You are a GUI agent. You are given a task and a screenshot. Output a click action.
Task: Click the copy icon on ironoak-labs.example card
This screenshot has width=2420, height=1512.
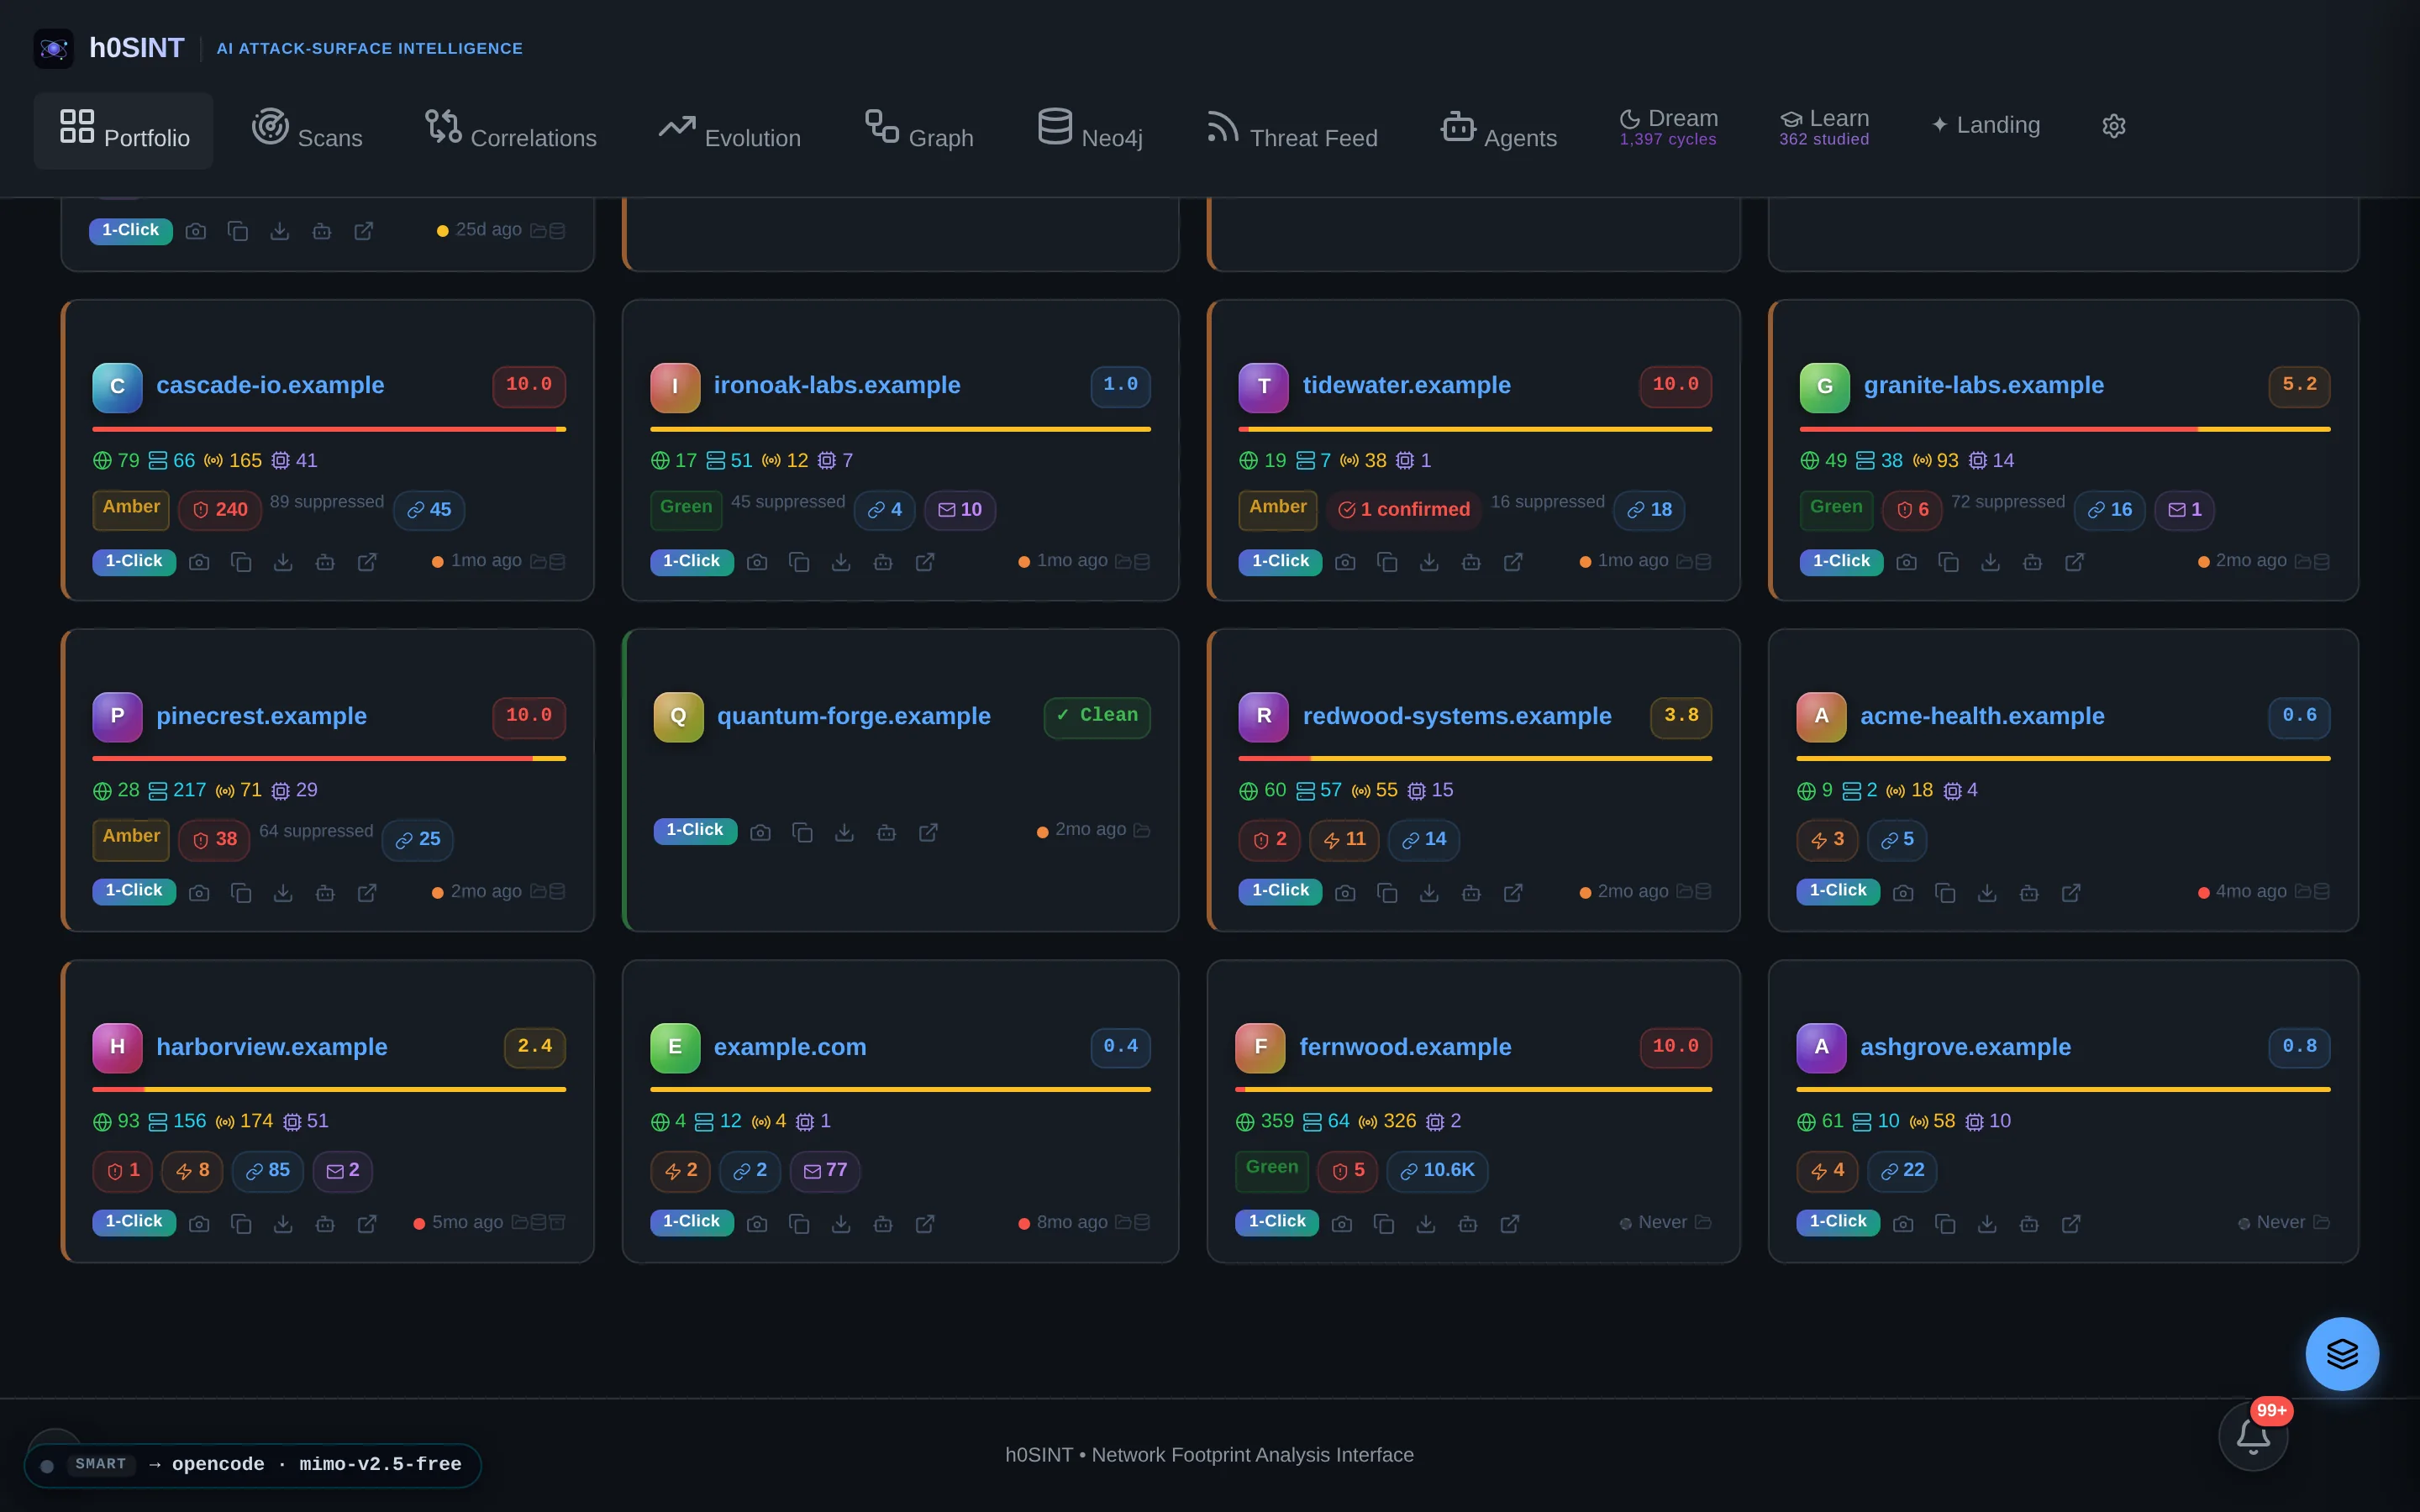[x=799, y=562]
